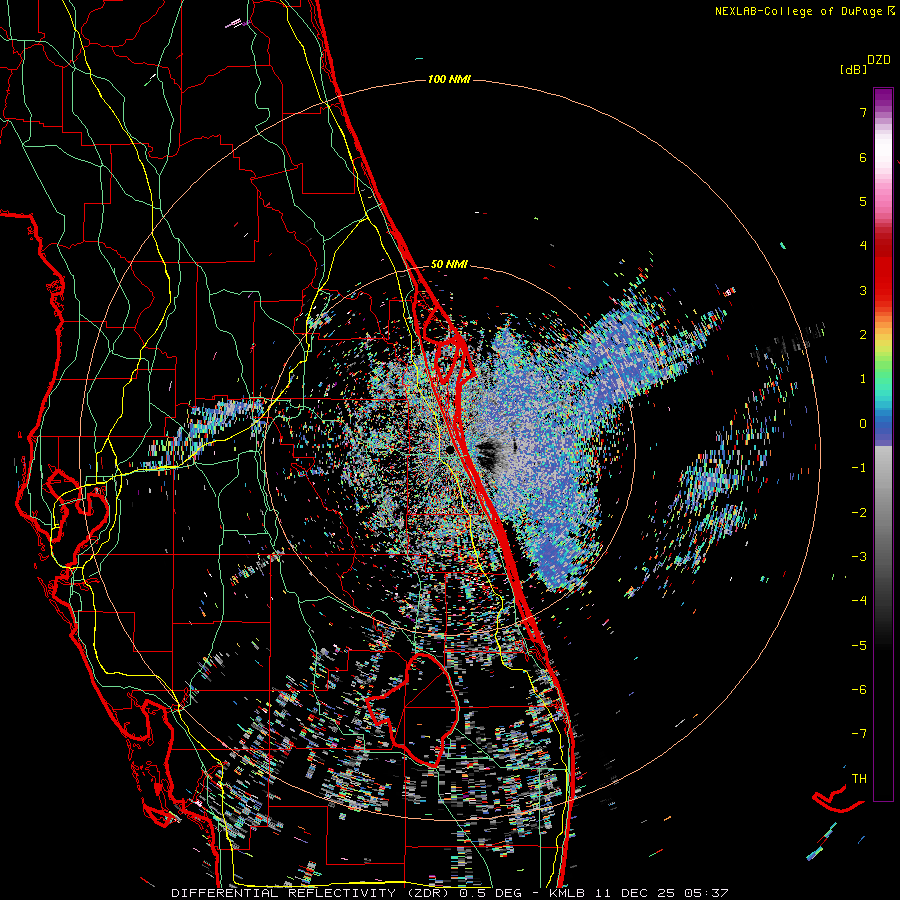
Task: Click the red lake outline south of the radar
Action: click(x=412, y=711)
